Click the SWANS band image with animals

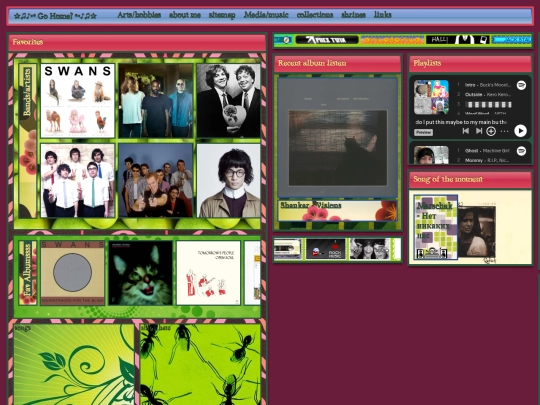click(x=78, y=101)
